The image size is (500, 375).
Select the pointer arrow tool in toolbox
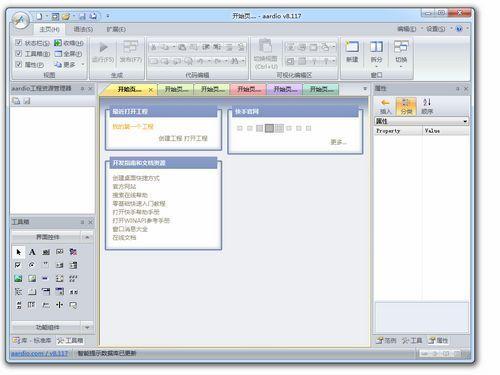point(18,252)
